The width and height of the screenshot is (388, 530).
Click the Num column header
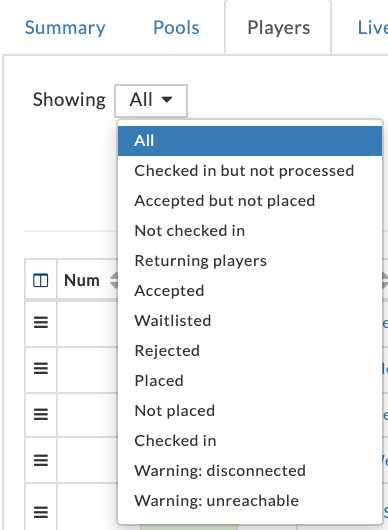[x=82, y=281]
